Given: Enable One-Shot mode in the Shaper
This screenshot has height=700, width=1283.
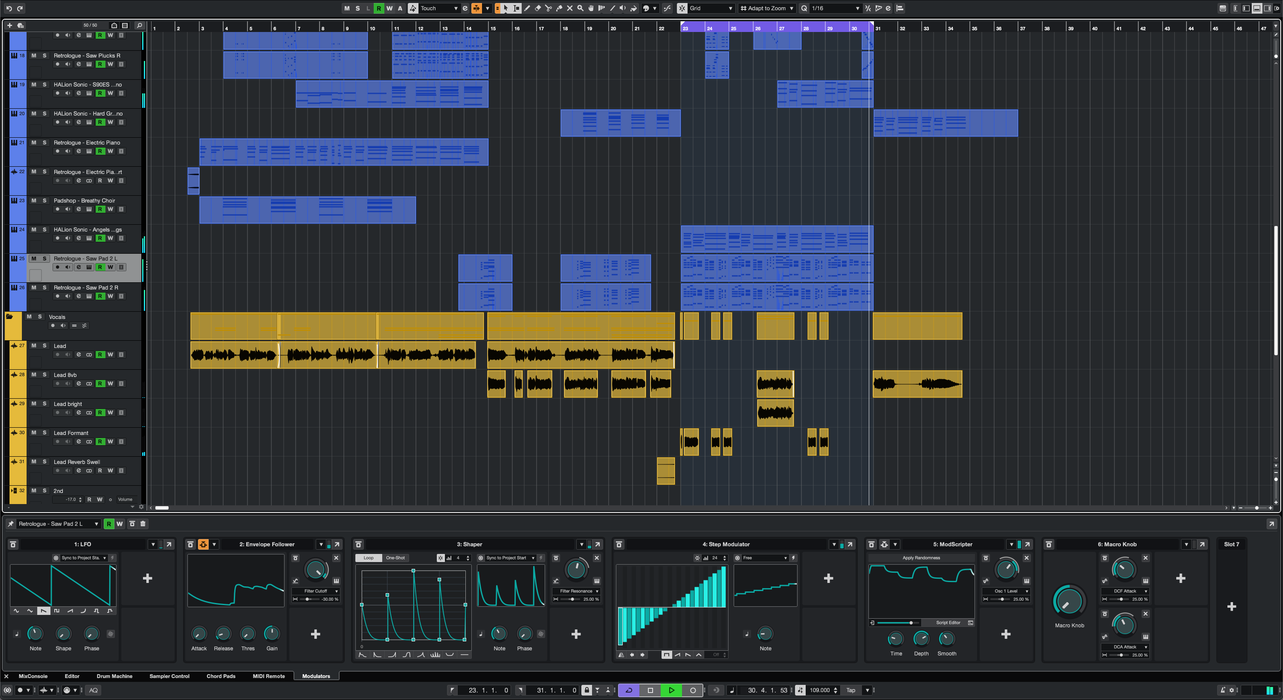Looking at the screenshot, I should [x=396, y=558].
